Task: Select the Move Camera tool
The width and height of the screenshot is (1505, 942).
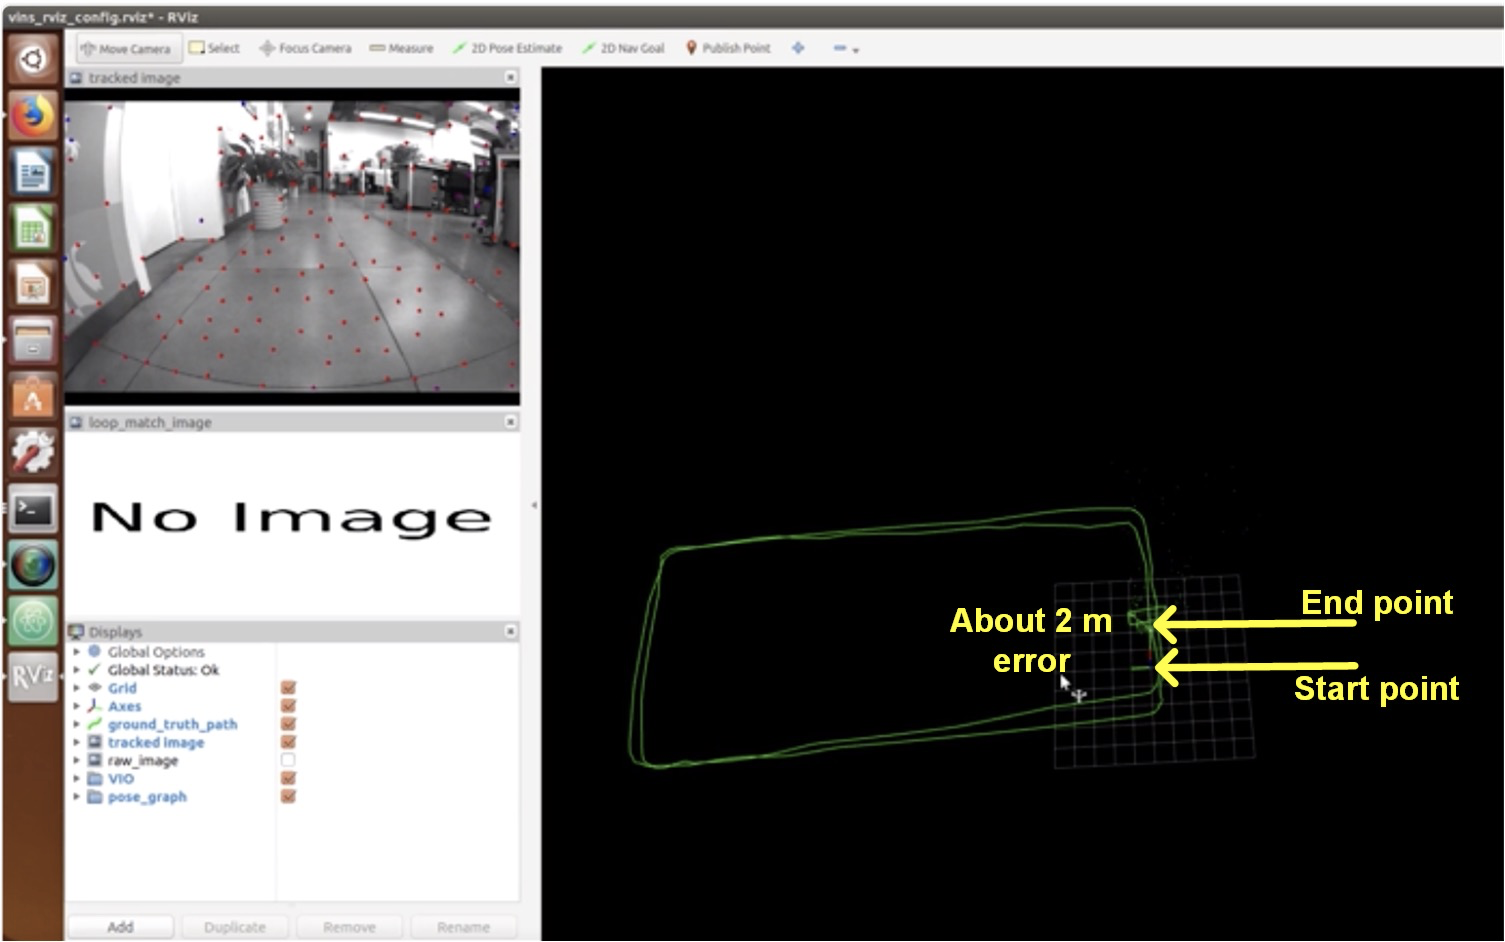Action: coord(126,48)
